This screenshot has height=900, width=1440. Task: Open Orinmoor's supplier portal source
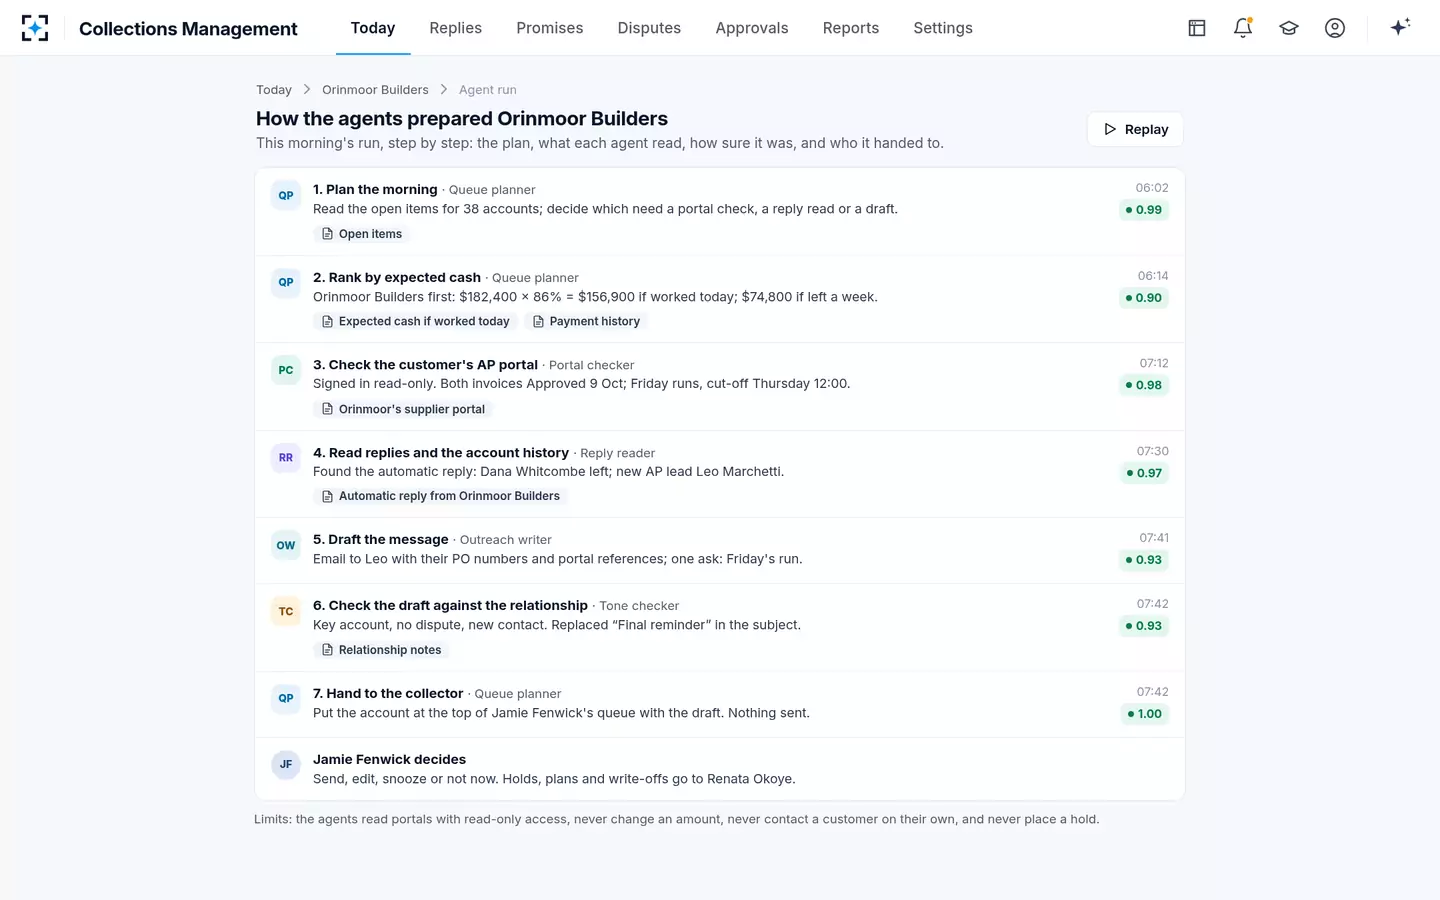[403, 409]
